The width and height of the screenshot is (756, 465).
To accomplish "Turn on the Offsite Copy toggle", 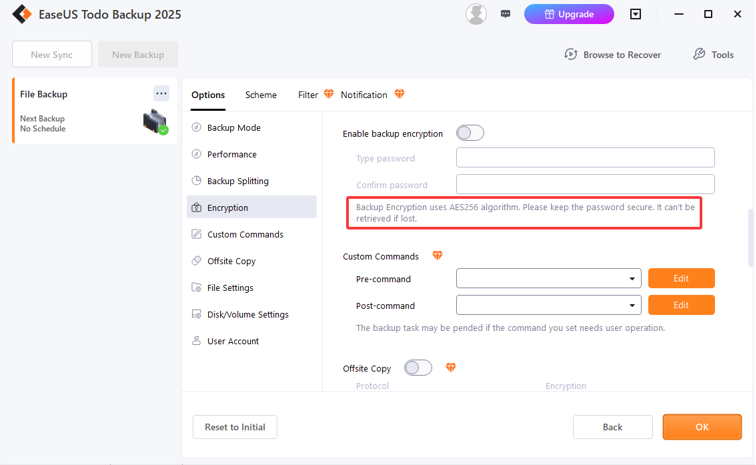I will (x=418, y=368).
